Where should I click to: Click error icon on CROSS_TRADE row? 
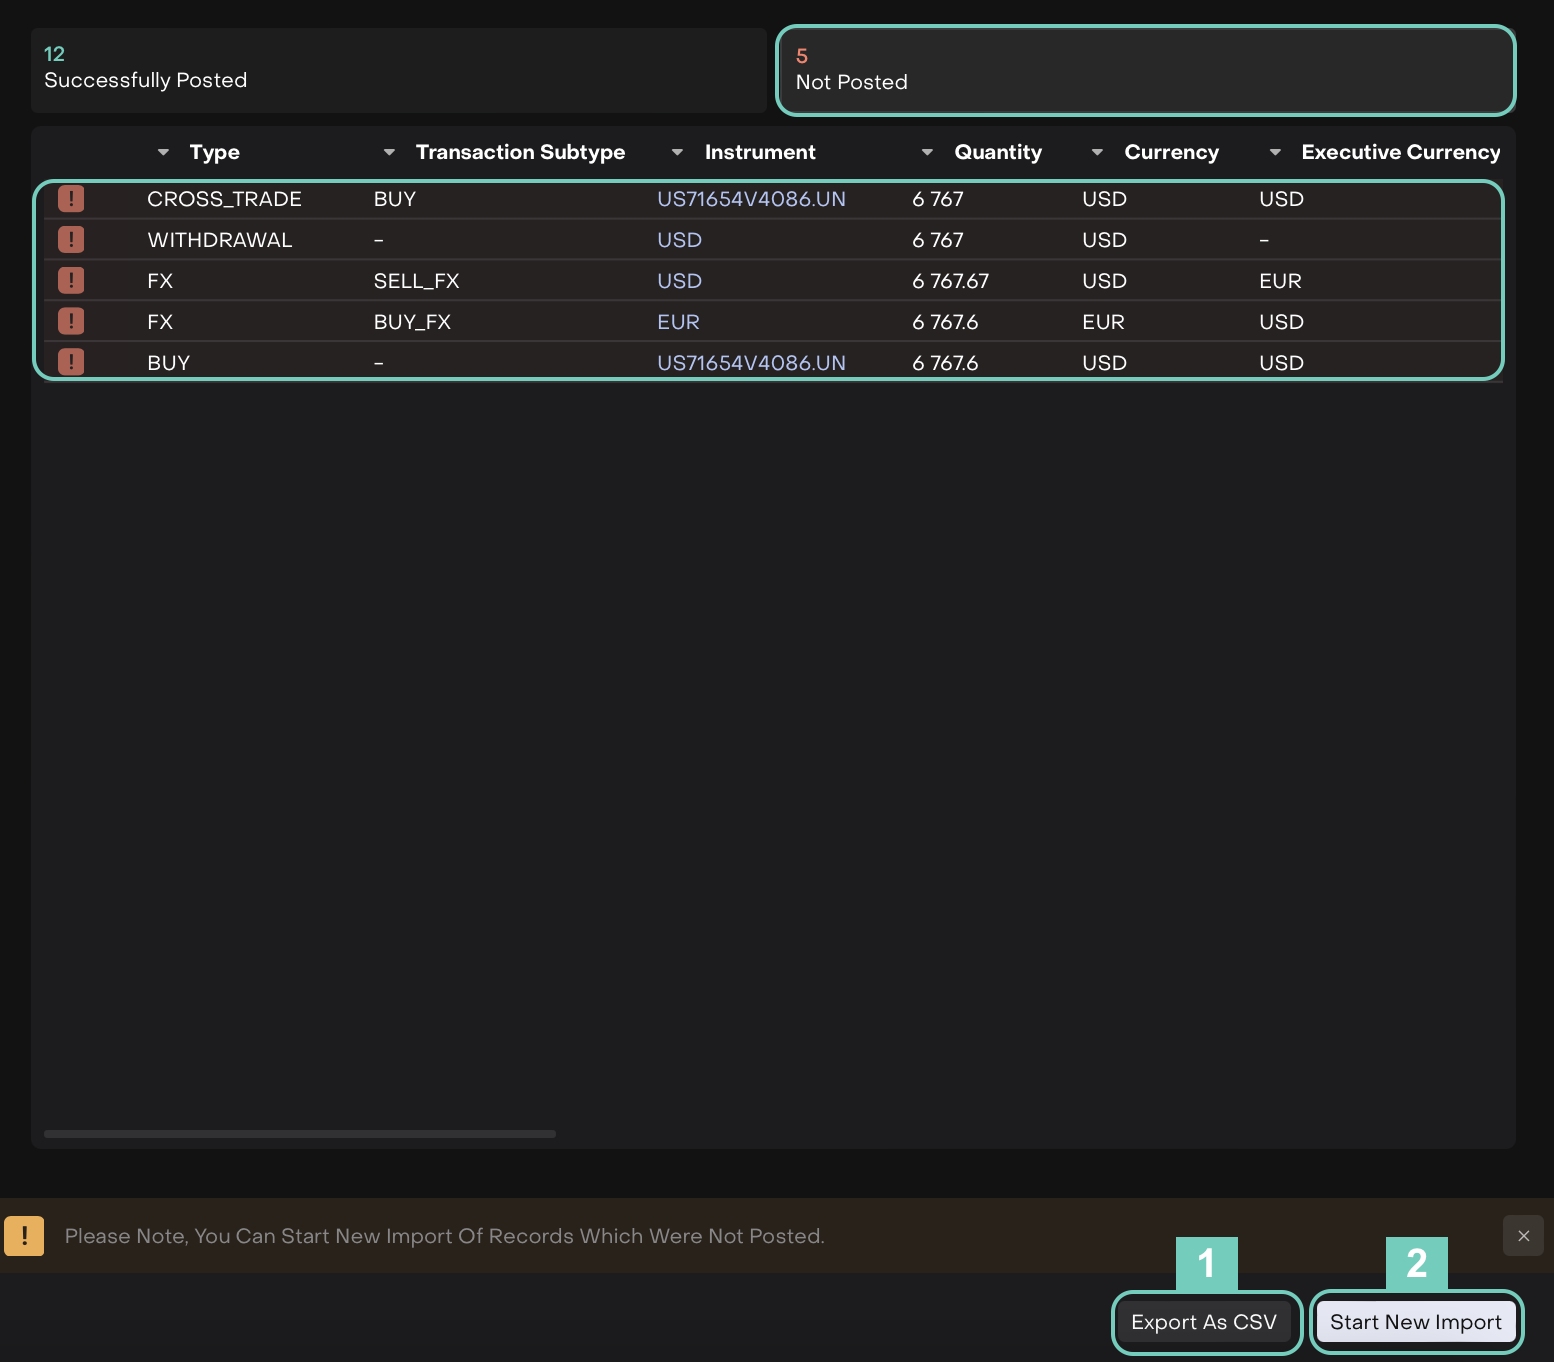click(x=71, y=199)
